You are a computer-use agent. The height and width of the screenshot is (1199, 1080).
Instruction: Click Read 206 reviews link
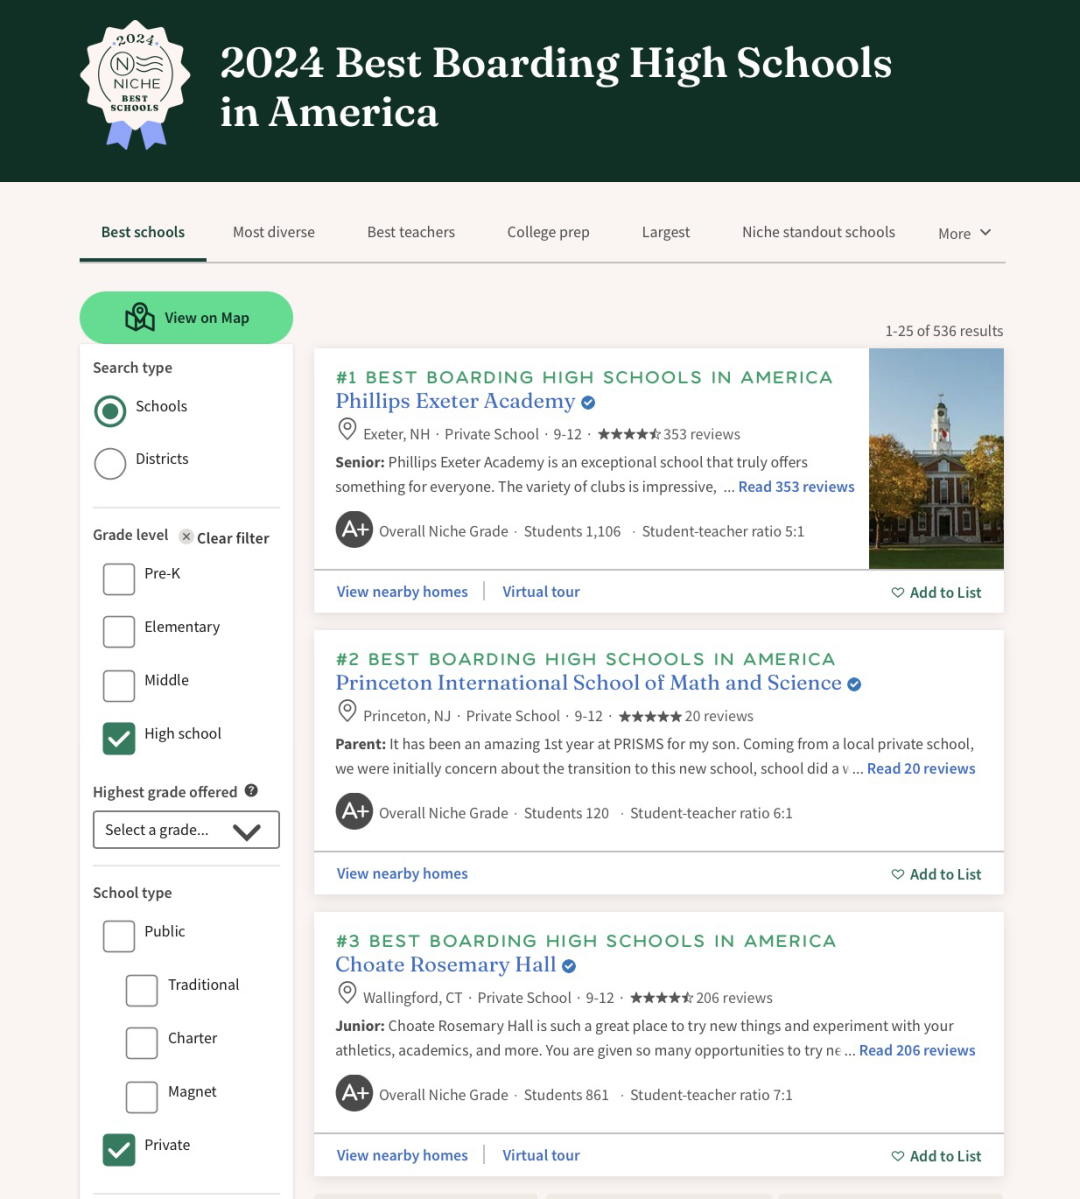point(917,1050)
